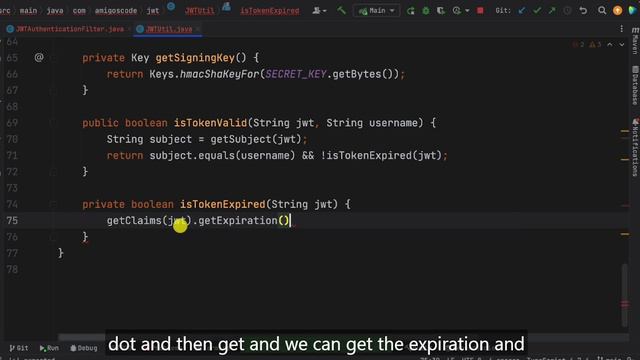640x360 pixels.
Task: Open Search Everywhere magnifier
Action: 602,11
